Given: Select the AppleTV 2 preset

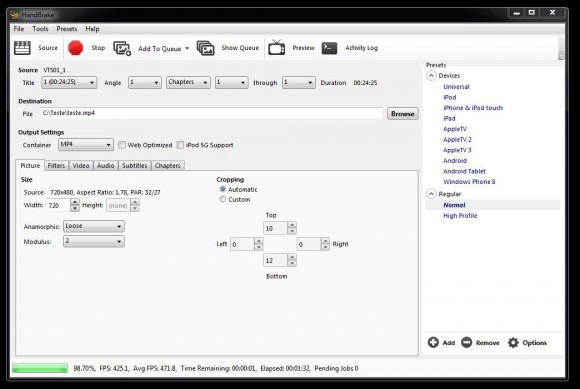Looking at the screenshot, I should pyautogui.click(x=457, y=139).
